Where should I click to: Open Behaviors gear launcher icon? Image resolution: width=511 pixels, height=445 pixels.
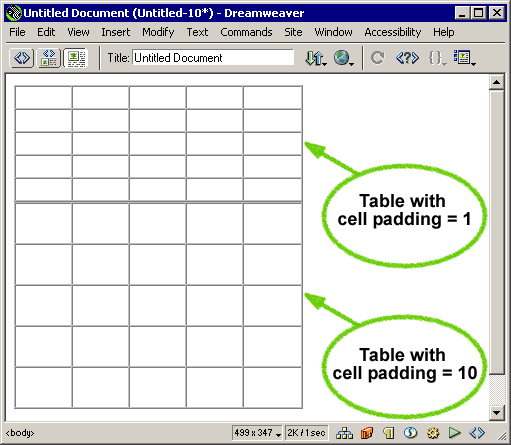click(x=433, y=433)
